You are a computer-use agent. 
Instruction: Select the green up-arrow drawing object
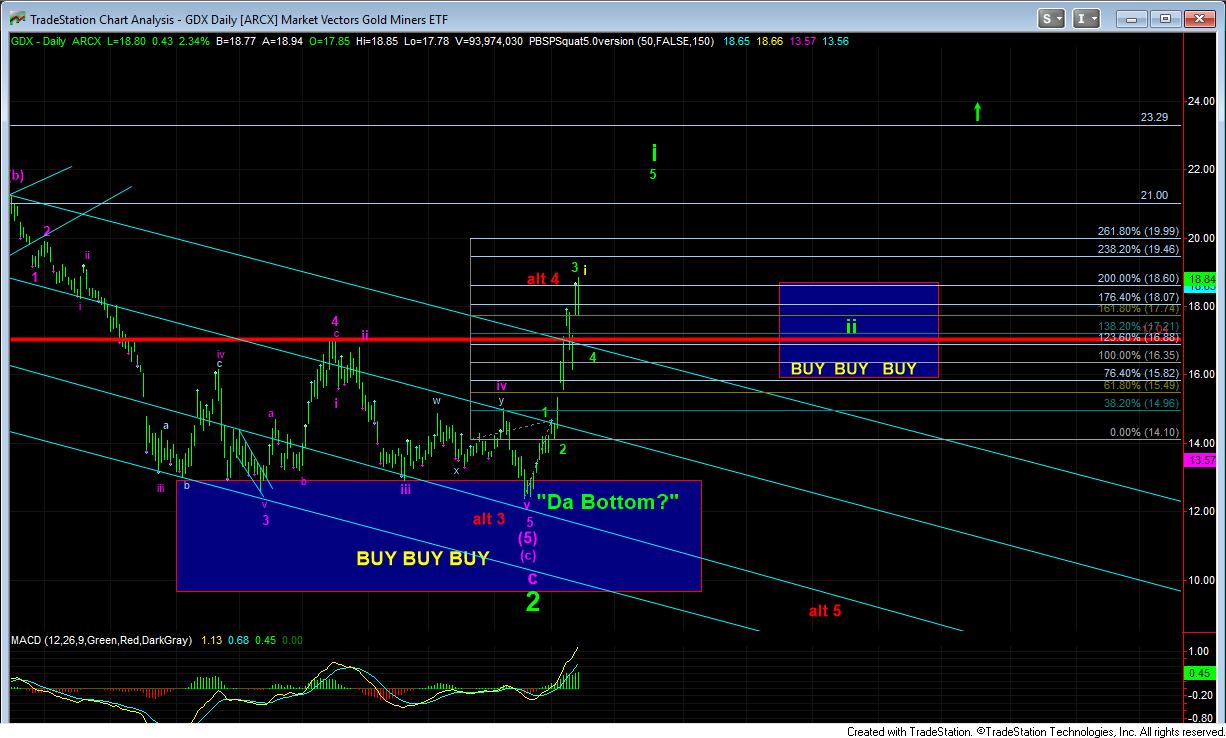[977, 111]
